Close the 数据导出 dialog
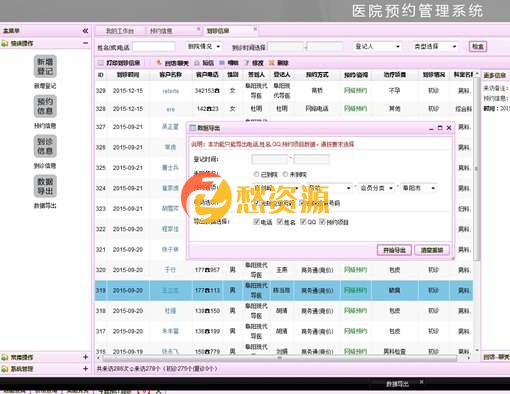 (x=449, y=128)
